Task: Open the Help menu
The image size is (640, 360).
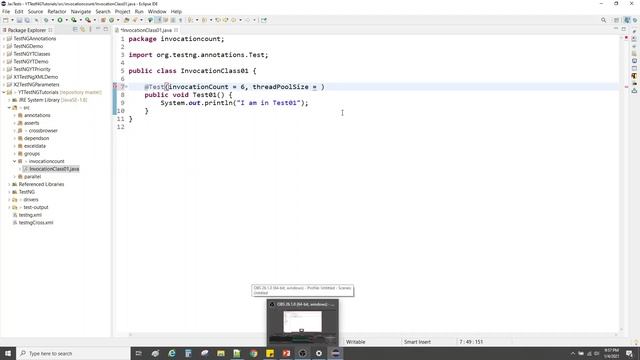Action: [x=176, y=11]
